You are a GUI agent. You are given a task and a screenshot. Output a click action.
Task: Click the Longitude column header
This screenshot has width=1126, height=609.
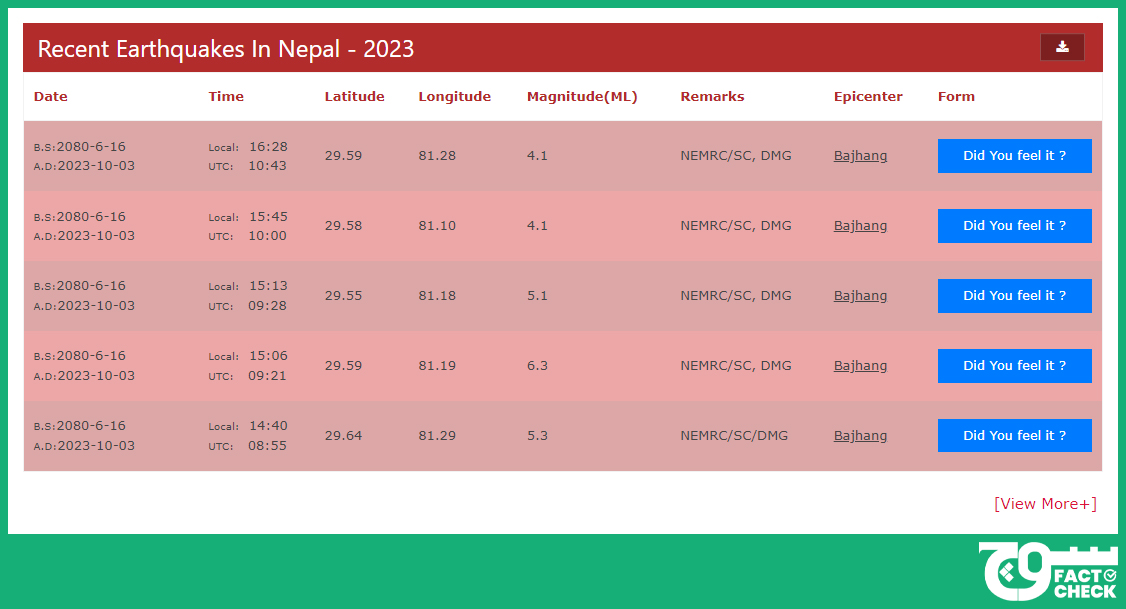click(455, 96)
